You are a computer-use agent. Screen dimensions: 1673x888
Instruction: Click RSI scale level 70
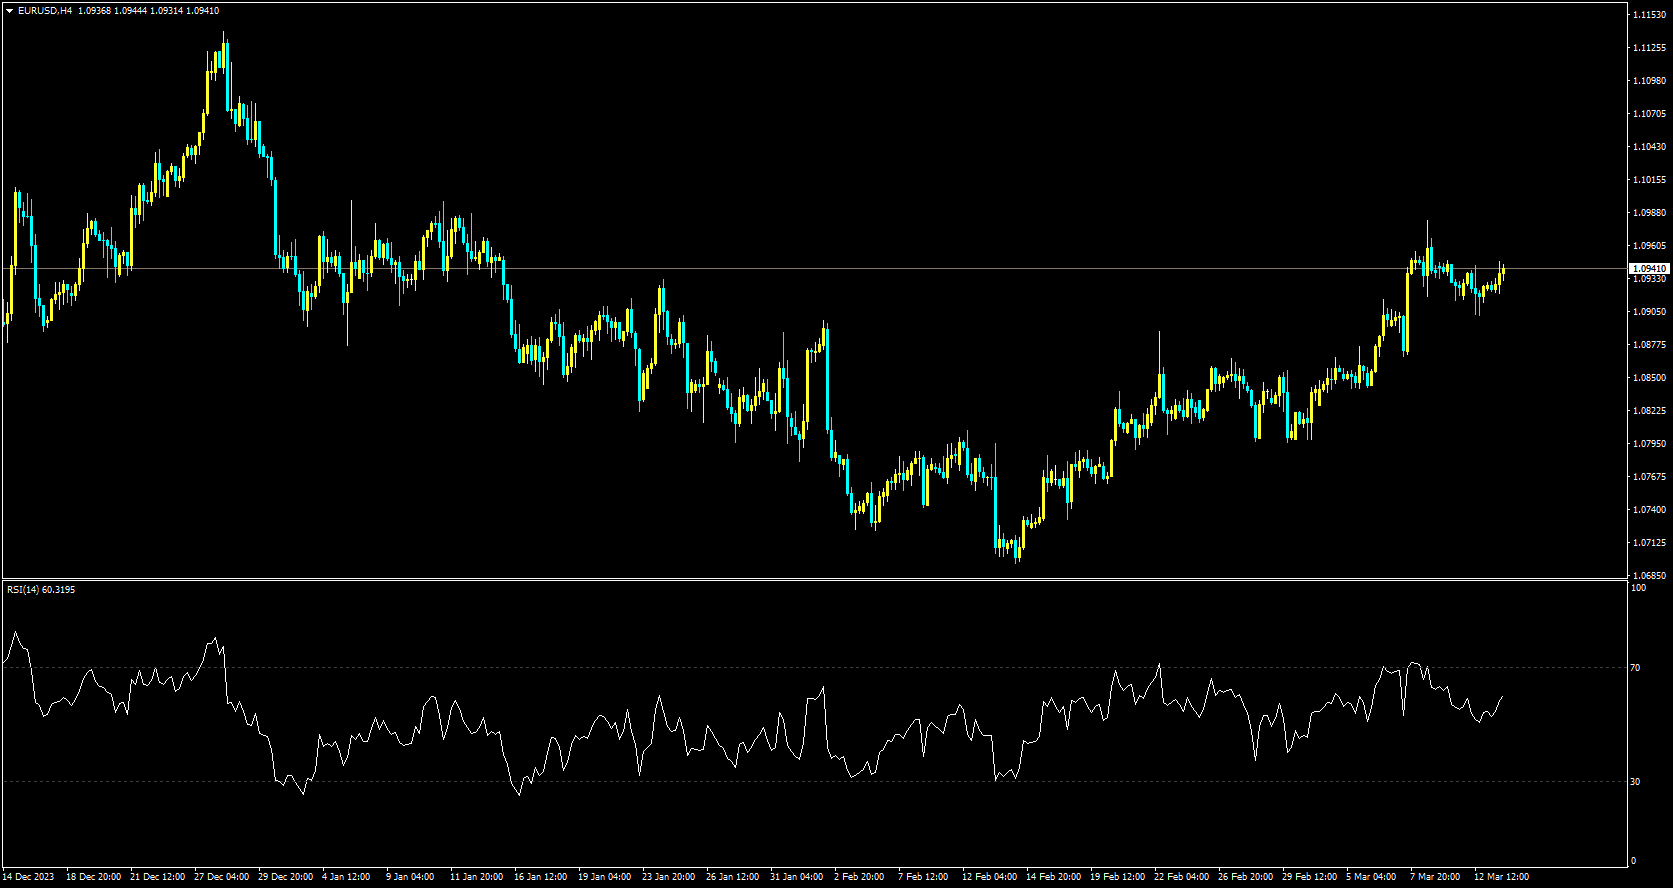(x=1635, y=668)
